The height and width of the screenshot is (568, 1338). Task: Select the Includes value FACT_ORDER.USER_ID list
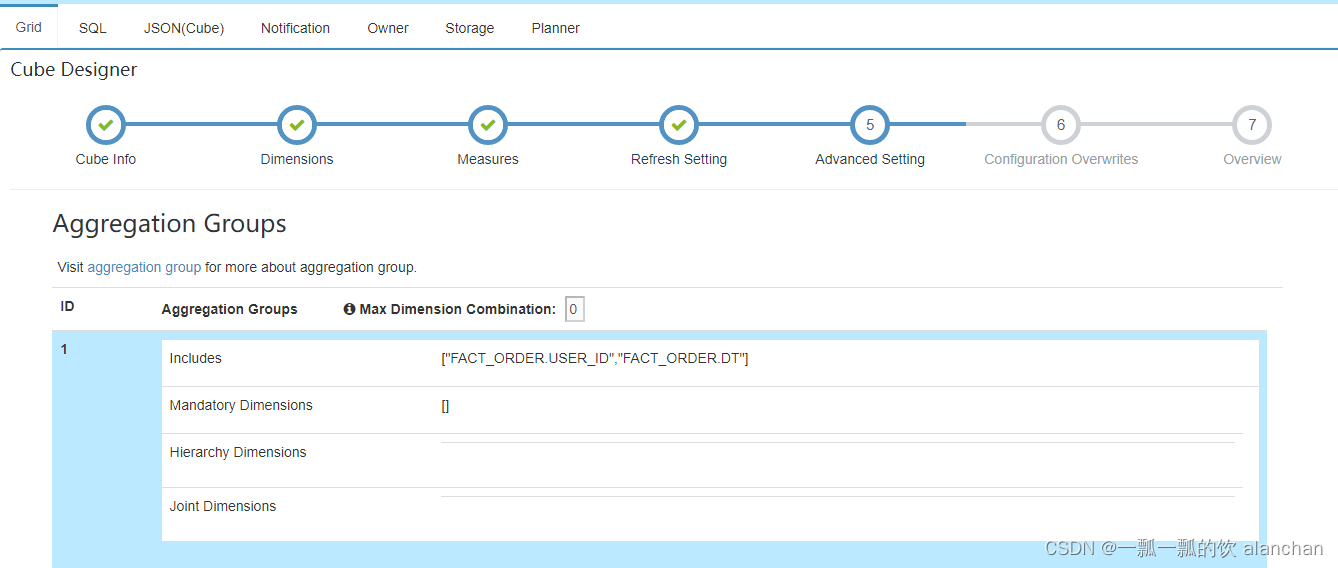coord(595,358)
